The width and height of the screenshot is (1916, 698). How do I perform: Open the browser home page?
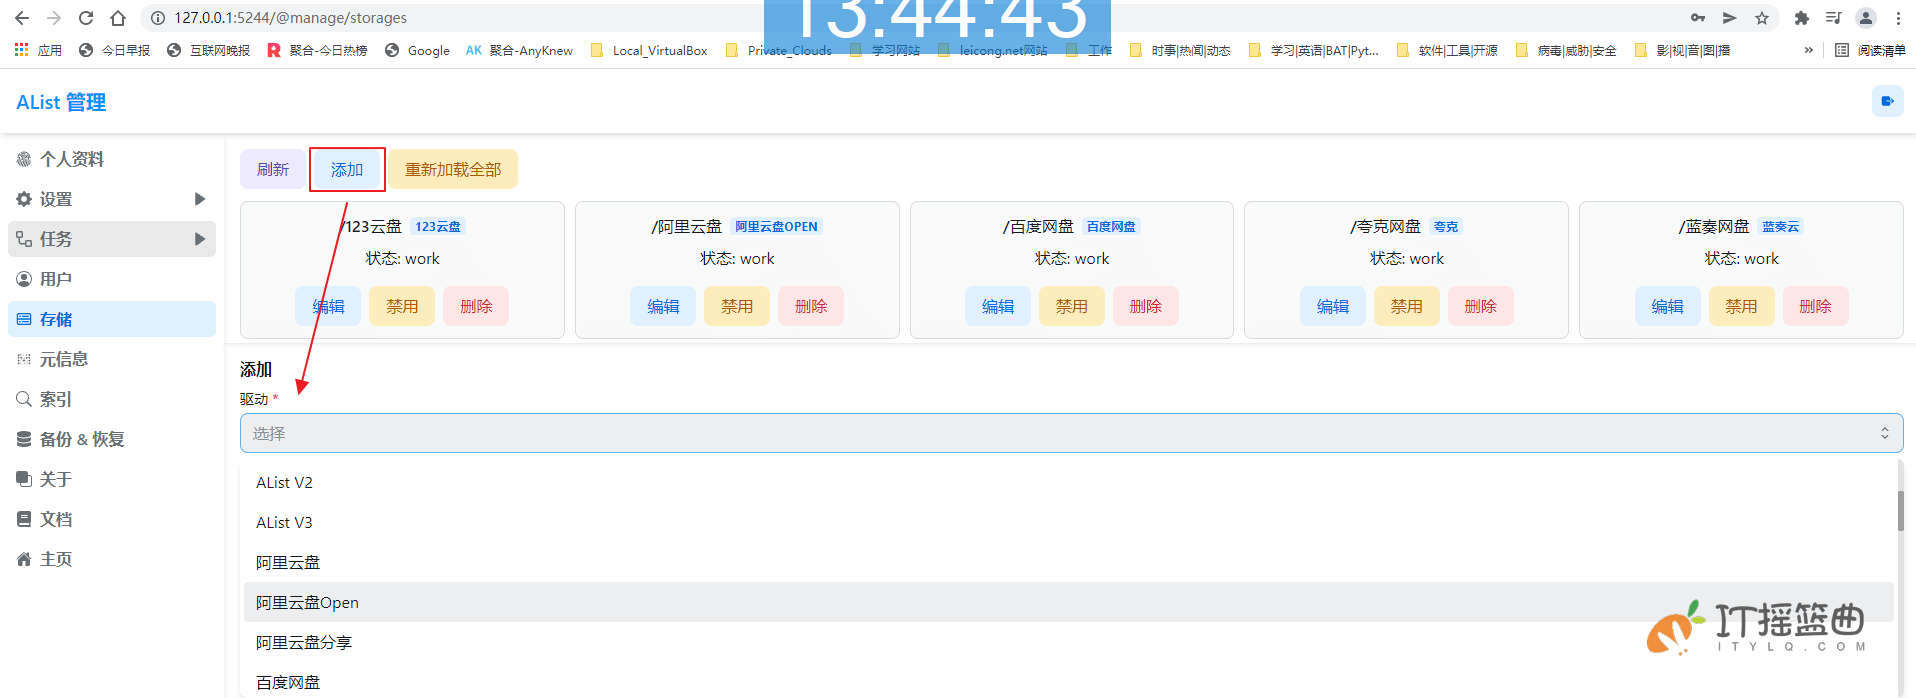pos(118,18)
